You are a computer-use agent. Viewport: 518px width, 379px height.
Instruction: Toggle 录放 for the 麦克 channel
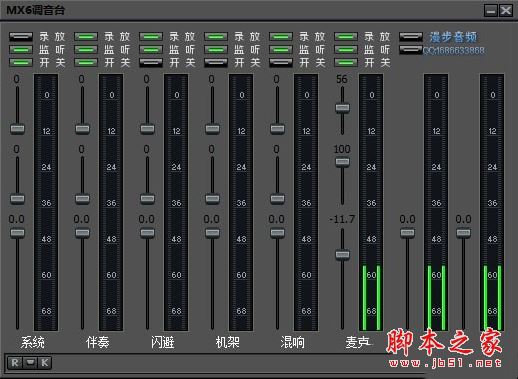click(346, 36)
